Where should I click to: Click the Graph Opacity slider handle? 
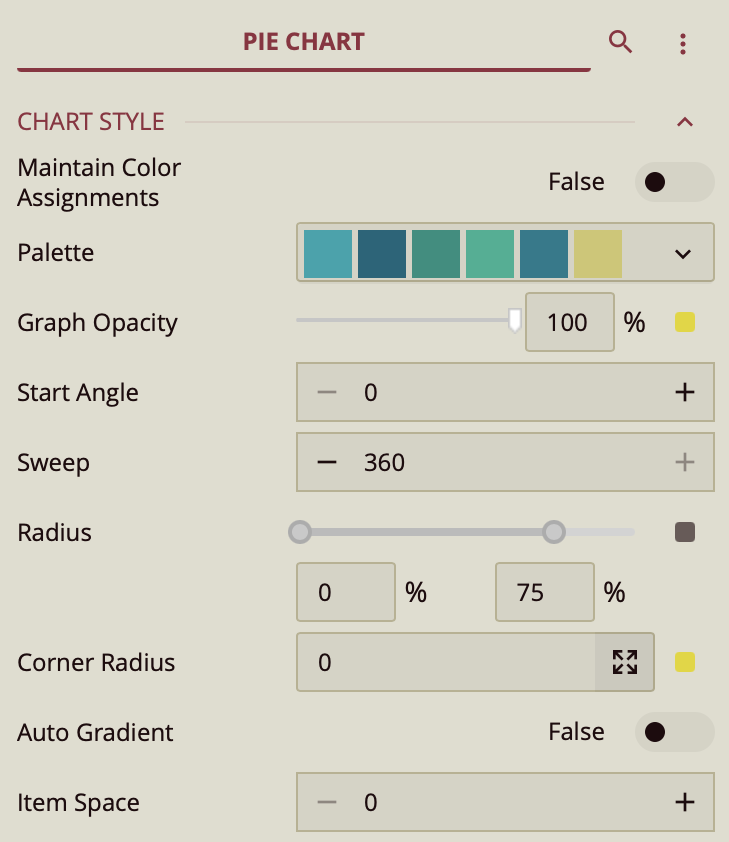tap(514, 320)
